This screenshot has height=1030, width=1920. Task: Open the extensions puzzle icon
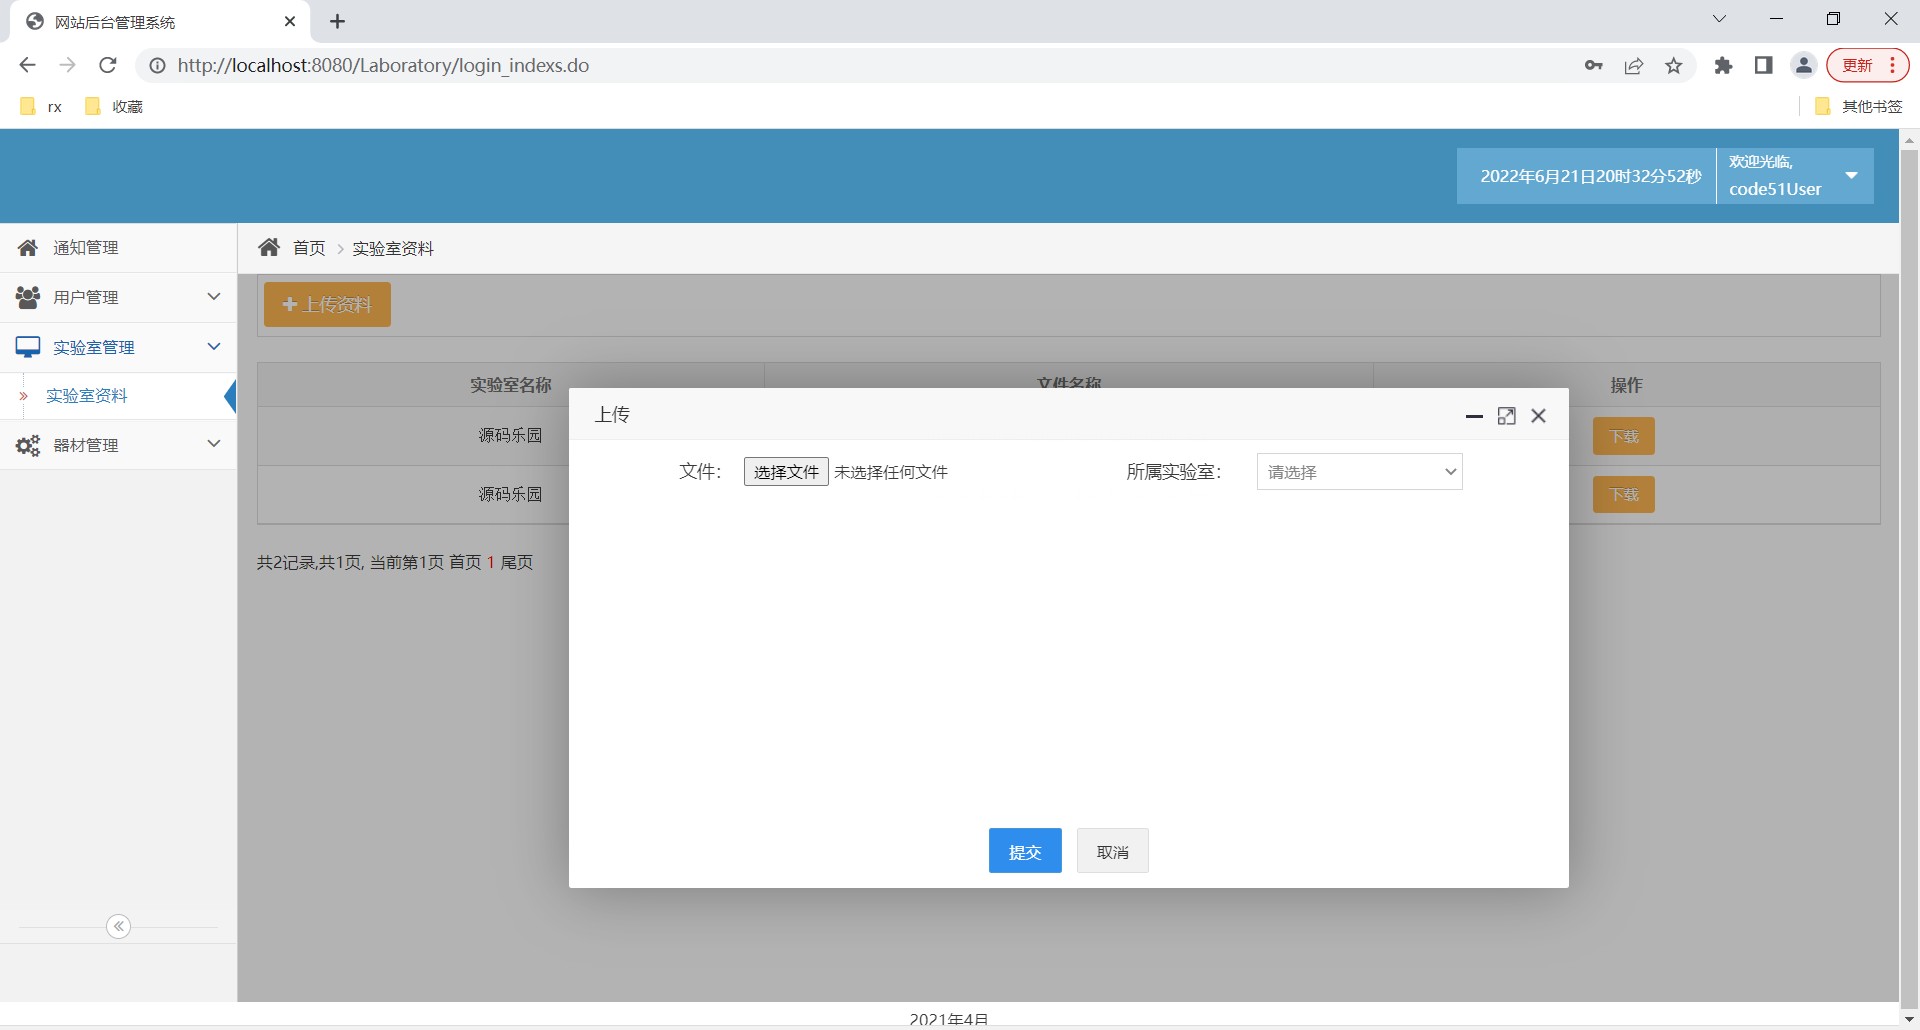[x=1723, y=65]
